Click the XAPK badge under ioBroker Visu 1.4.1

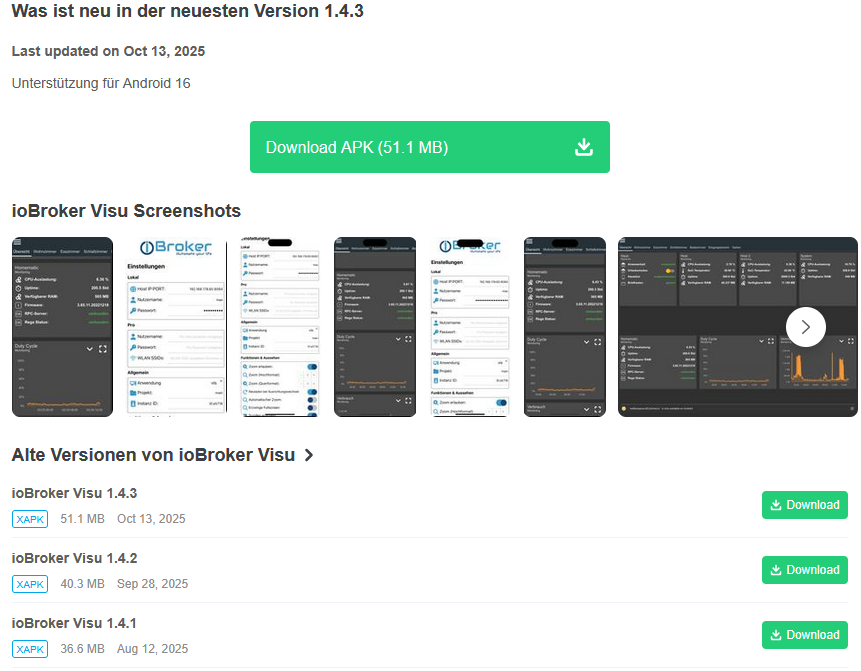pyautogui.click(x=29, y=648)
